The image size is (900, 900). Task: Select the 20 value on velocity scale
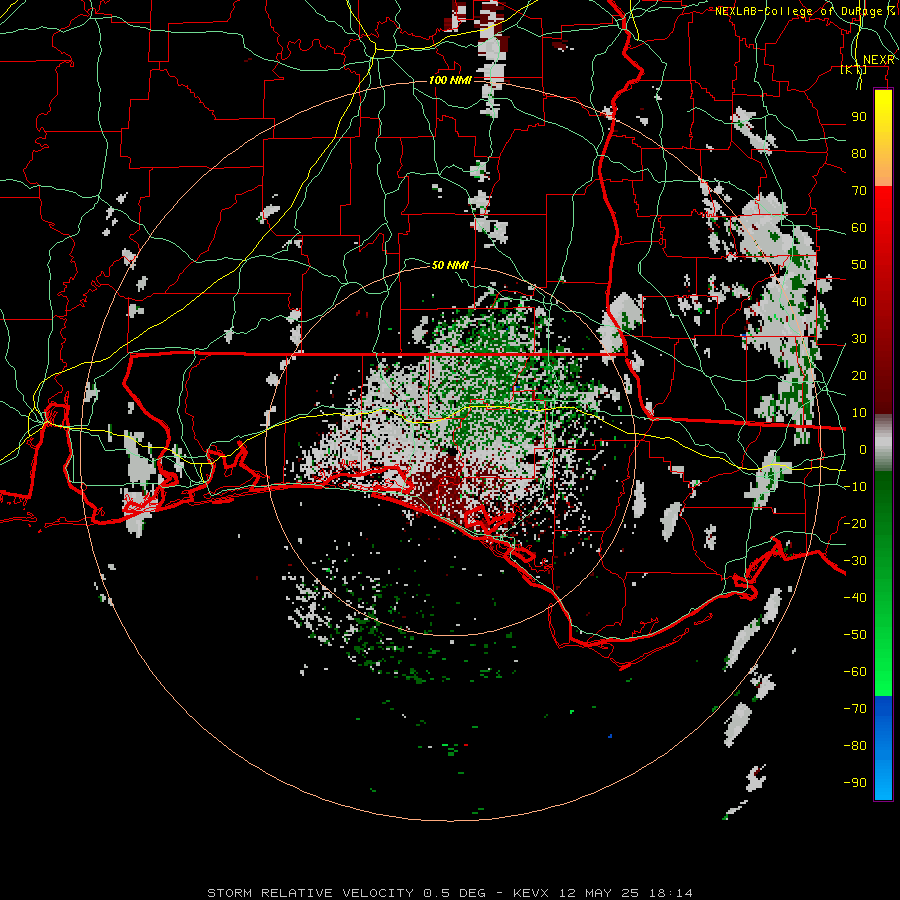tap(859, 376)
